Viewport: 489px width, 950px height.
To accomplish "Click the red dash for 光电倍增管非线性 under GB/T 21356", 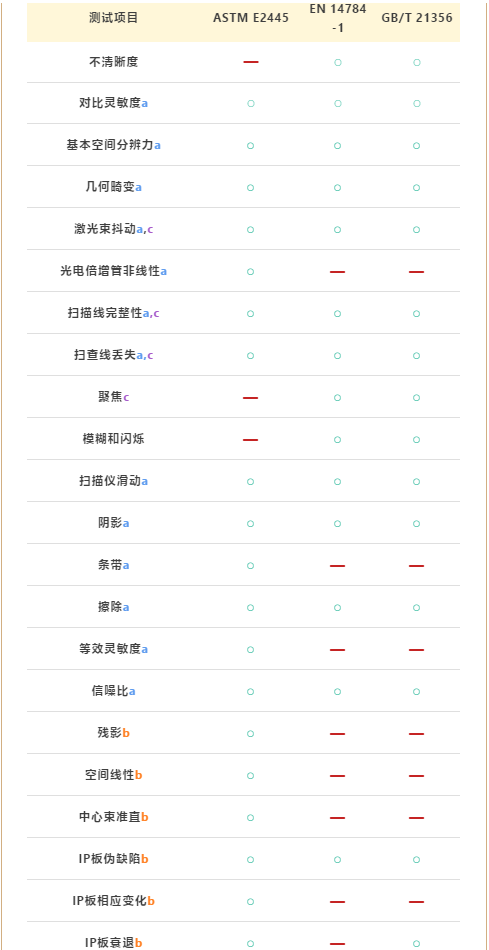I will tap(416, 272).
